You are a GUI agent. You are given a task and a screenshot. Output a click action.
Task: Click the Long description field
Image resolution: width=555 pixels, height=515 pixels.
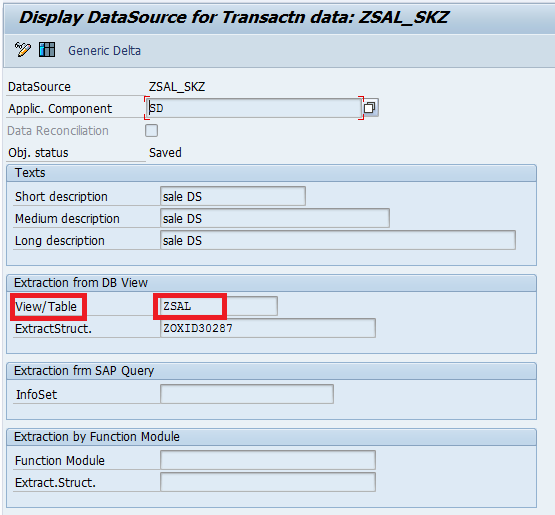[338, 240]
